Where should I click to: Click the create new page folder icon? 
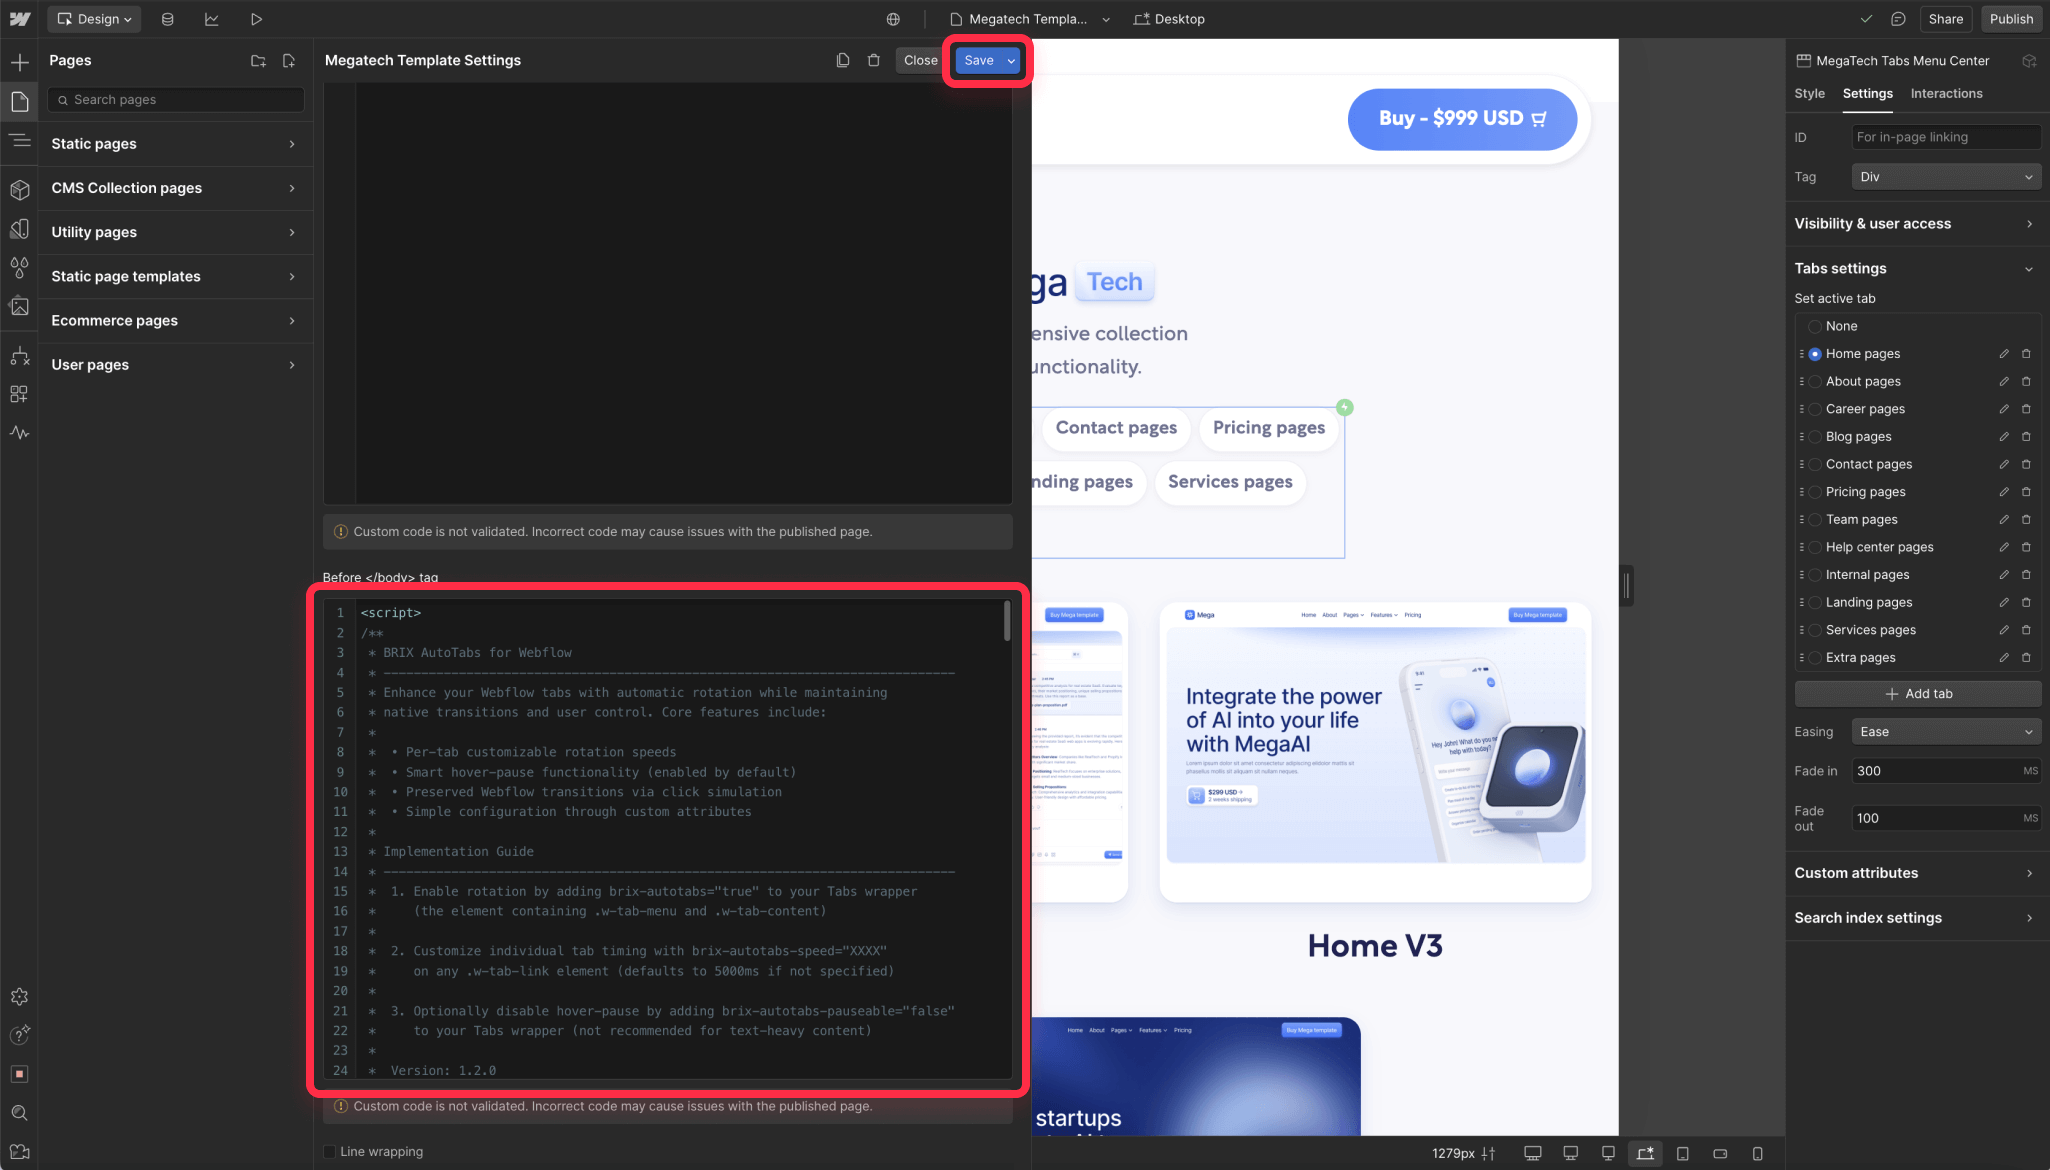point(258,61)
